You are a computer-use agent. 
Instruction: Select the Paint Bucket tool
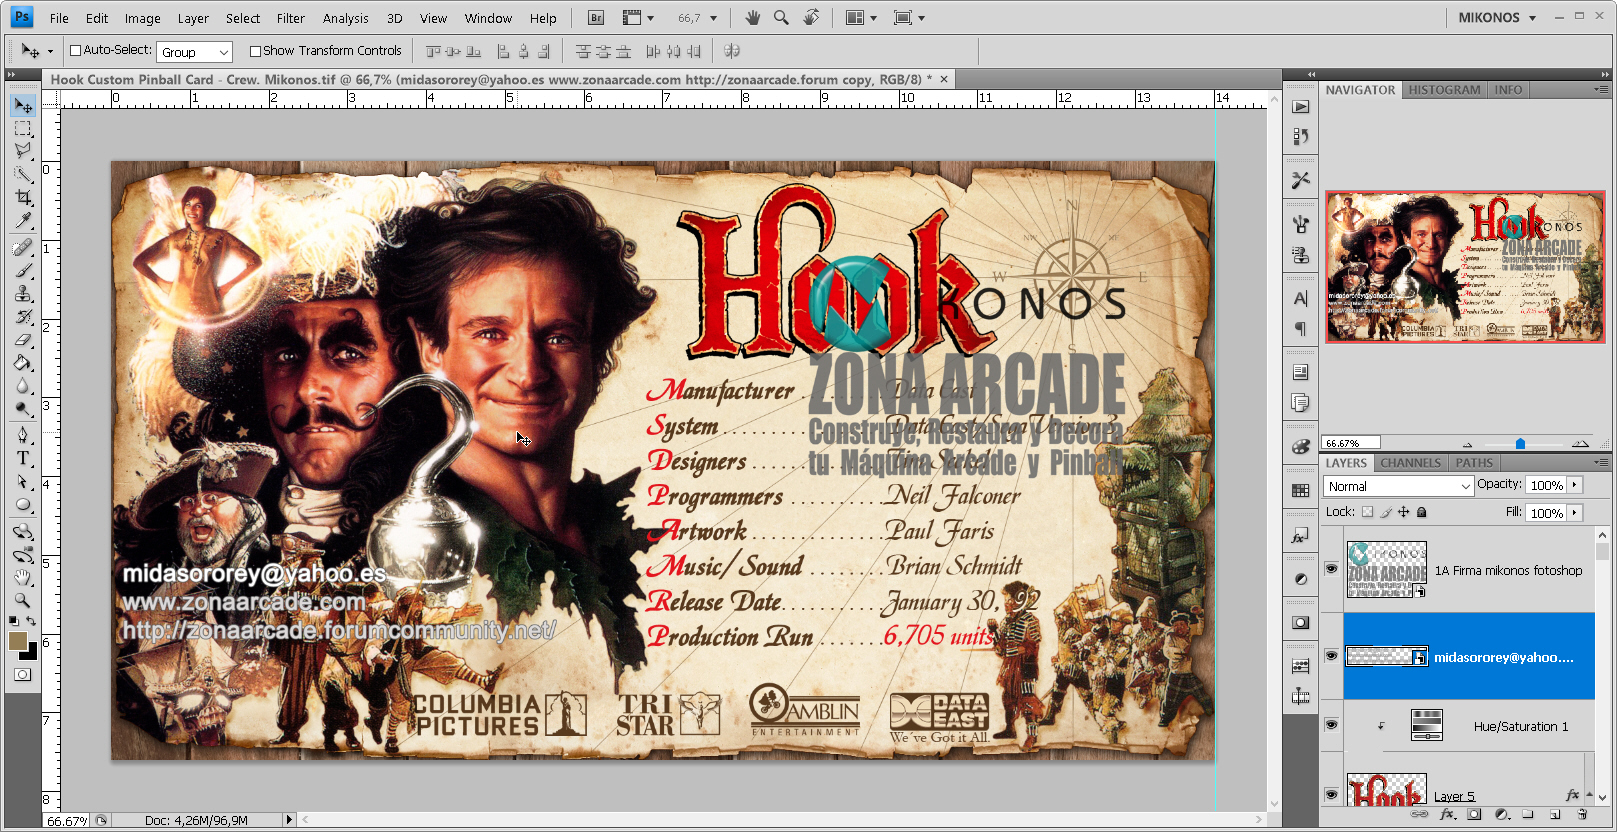23,363
